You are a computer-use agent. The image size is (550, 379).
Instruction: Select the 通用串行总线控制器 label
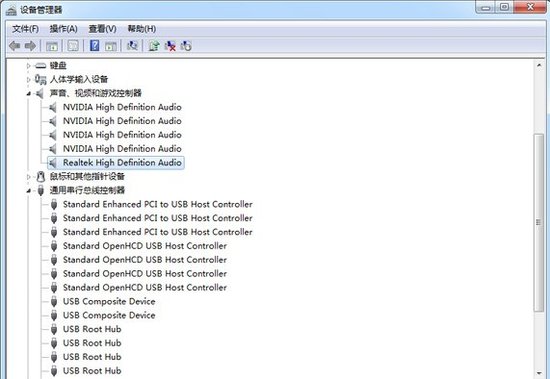click(x=87, y=190)
